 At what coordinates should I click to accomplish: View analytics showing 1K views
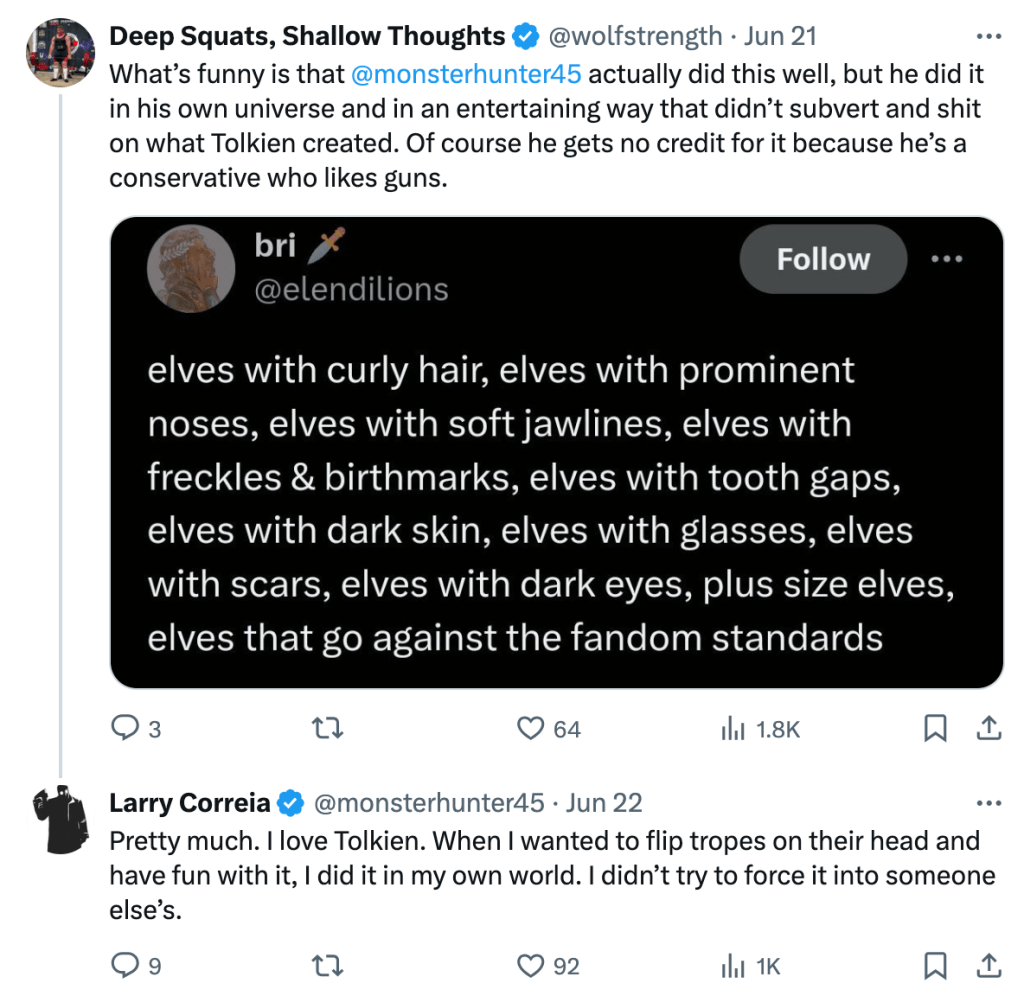(734, 966)
